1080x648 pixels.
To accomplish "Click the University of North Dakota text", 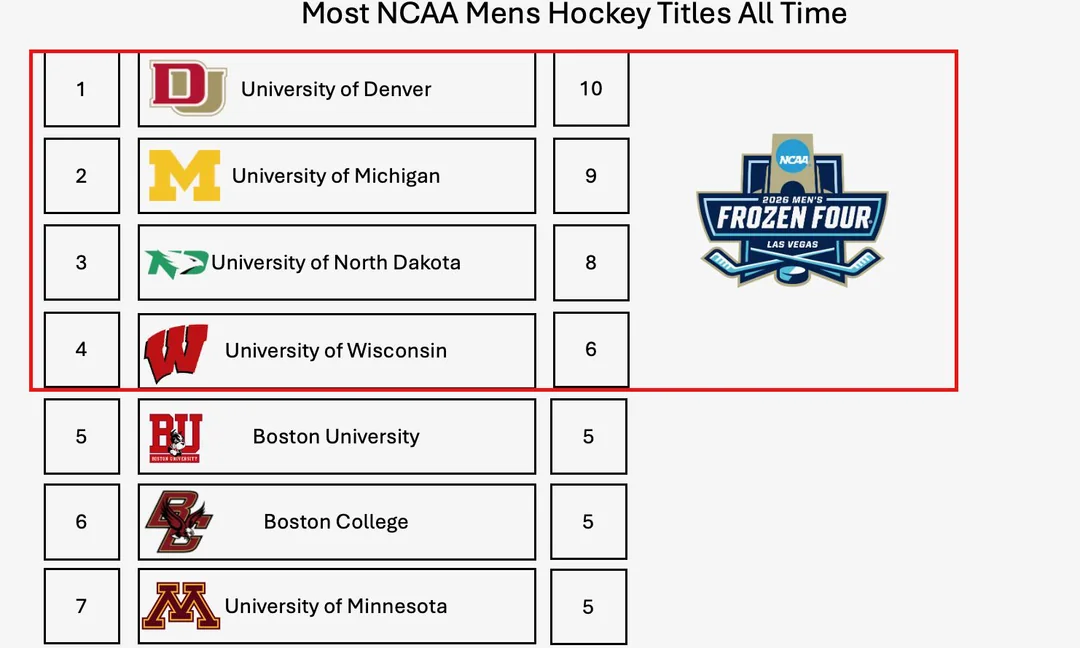I will pyautogui.click(x=336, y=263).
